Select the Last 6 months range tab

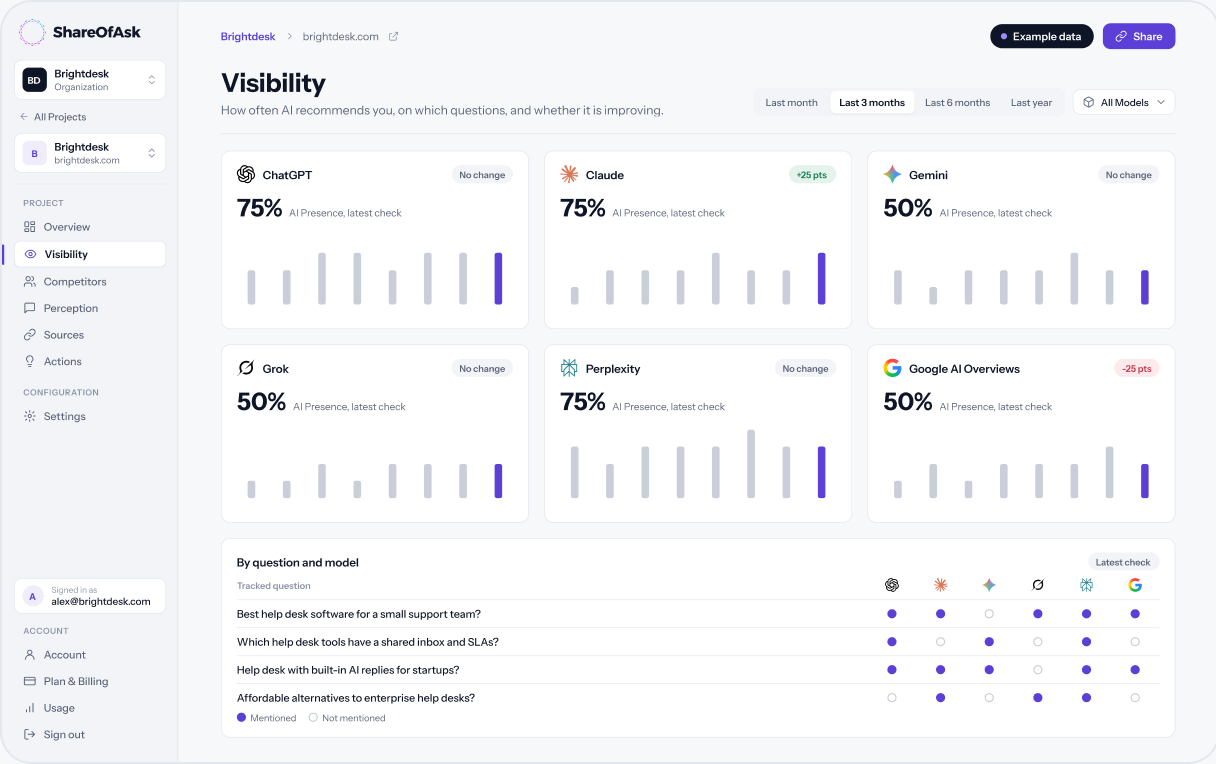[957, 102]
